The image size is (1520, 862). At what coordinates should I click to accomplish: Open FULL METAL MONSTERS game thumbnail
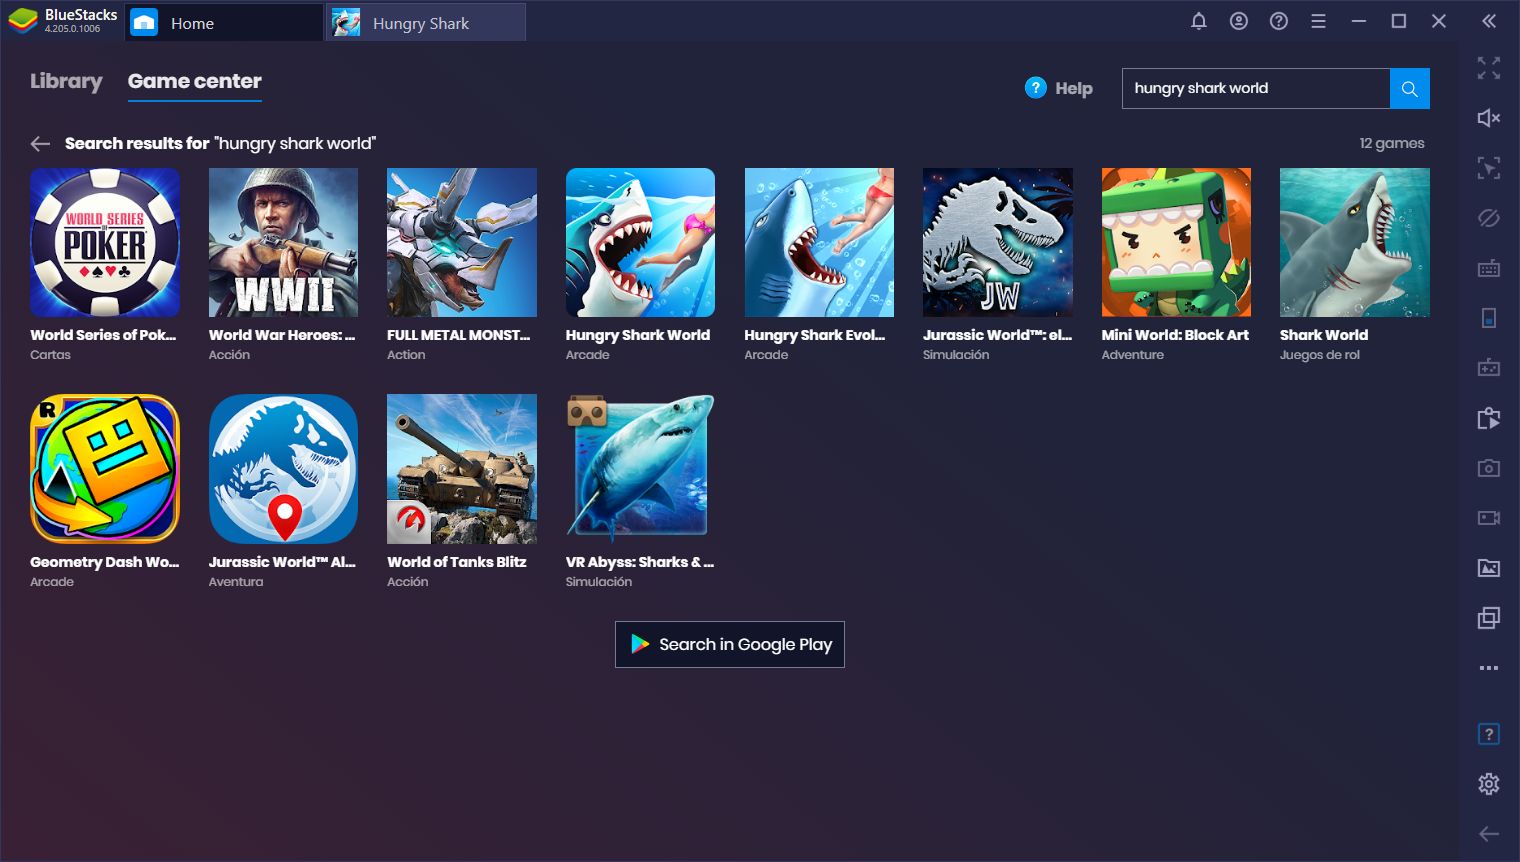tap(462, 242)
